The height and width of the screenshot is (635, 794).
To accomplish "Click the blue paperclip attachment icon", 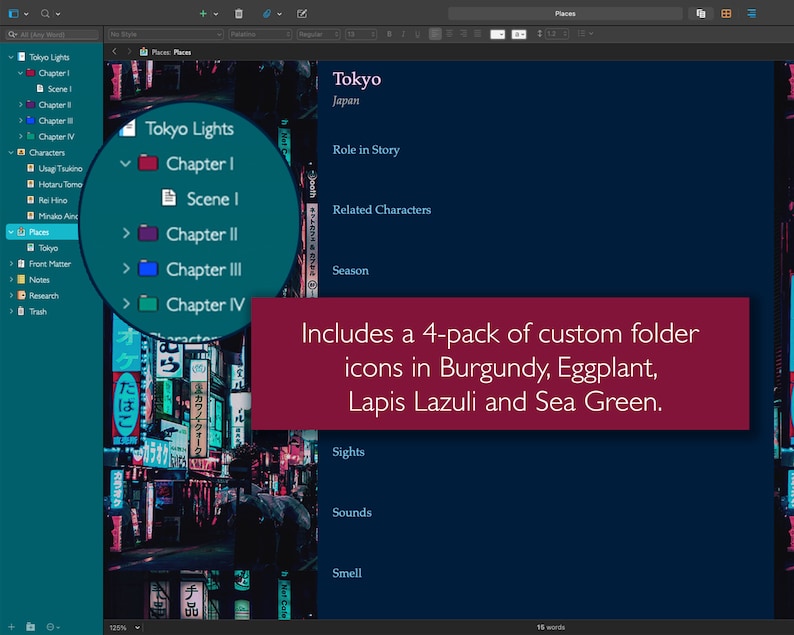I will click(x=267, y=14).
